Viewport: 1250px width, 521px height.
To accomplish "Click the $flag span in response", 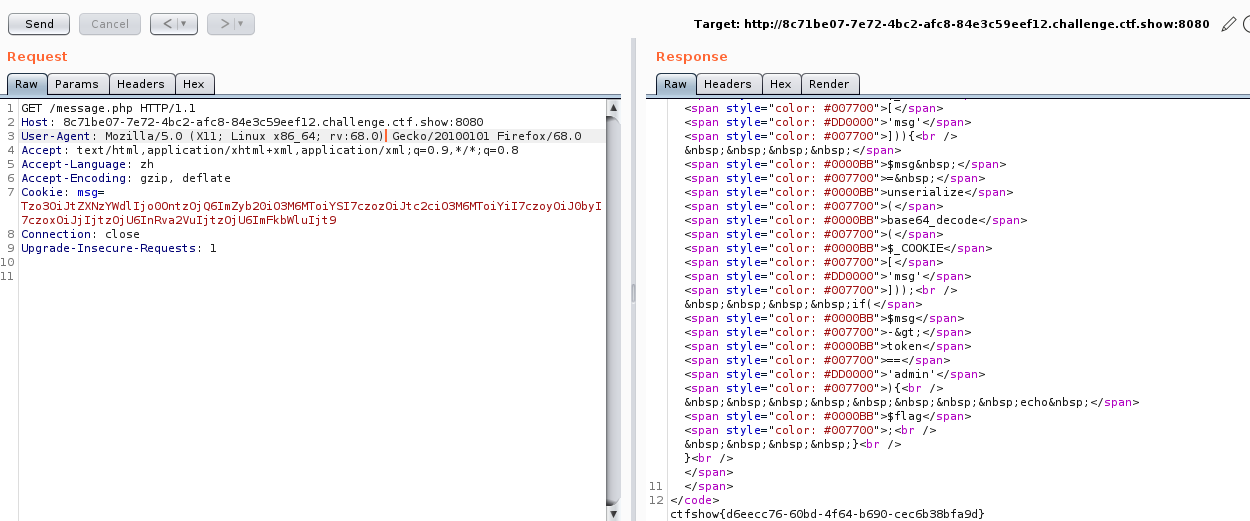I will point(826,416).
